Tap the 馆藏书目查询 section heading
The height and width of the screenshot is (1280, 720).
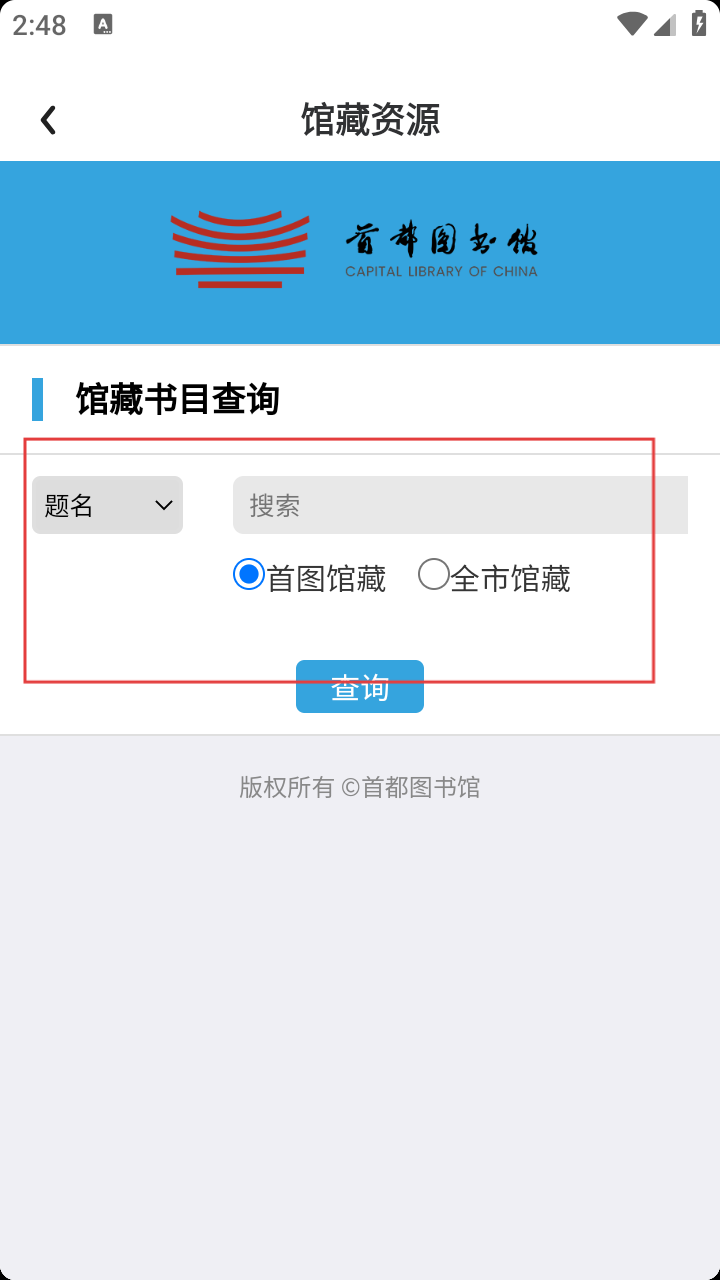178,399
